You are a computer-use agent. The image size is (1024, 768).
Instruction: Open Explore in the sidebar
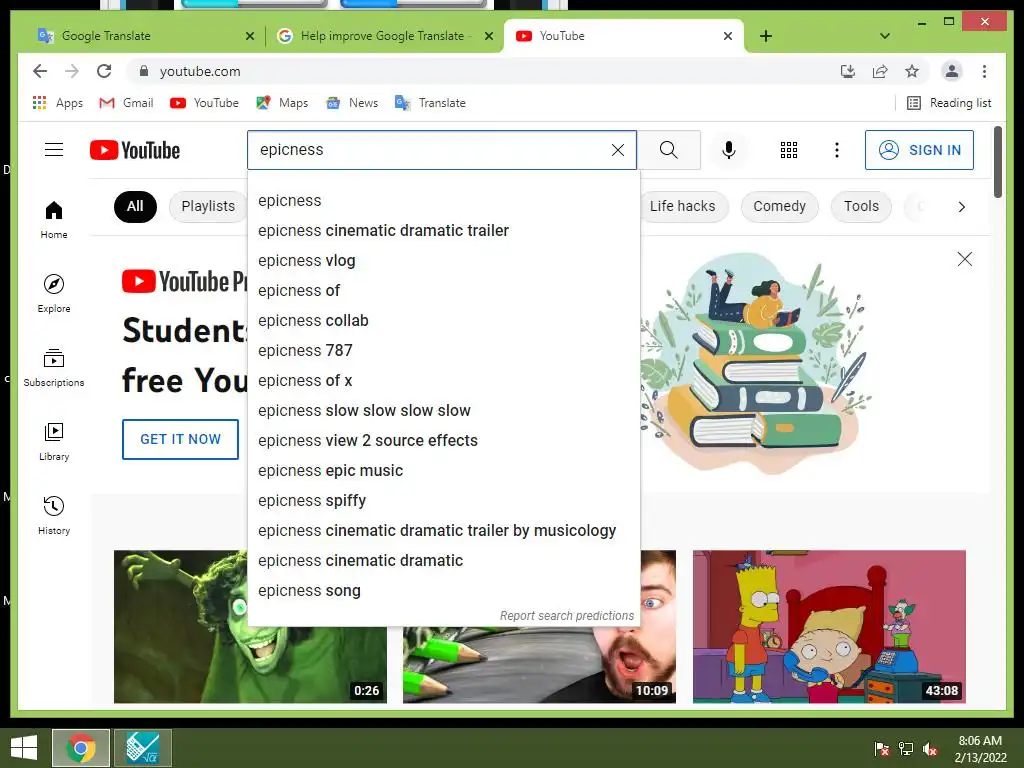tap(54, 294)
